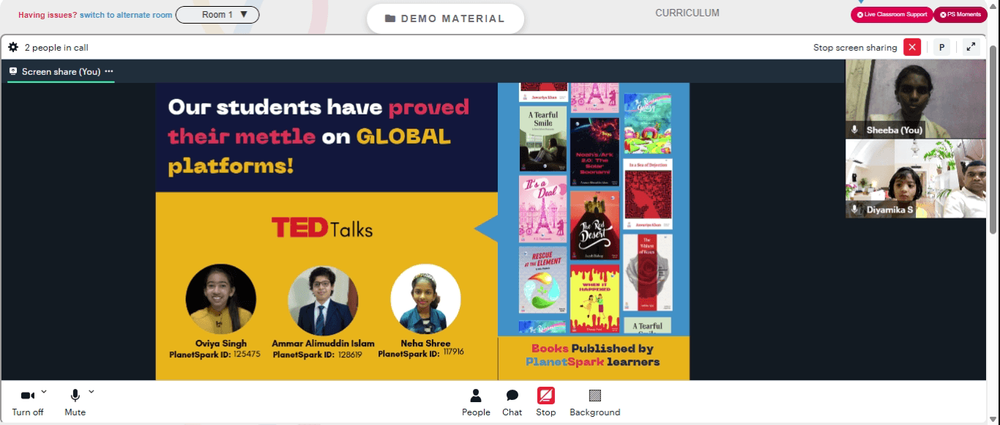Select the Screen share (You) tab
The image size is (1000, 425).
click(61, 71)
